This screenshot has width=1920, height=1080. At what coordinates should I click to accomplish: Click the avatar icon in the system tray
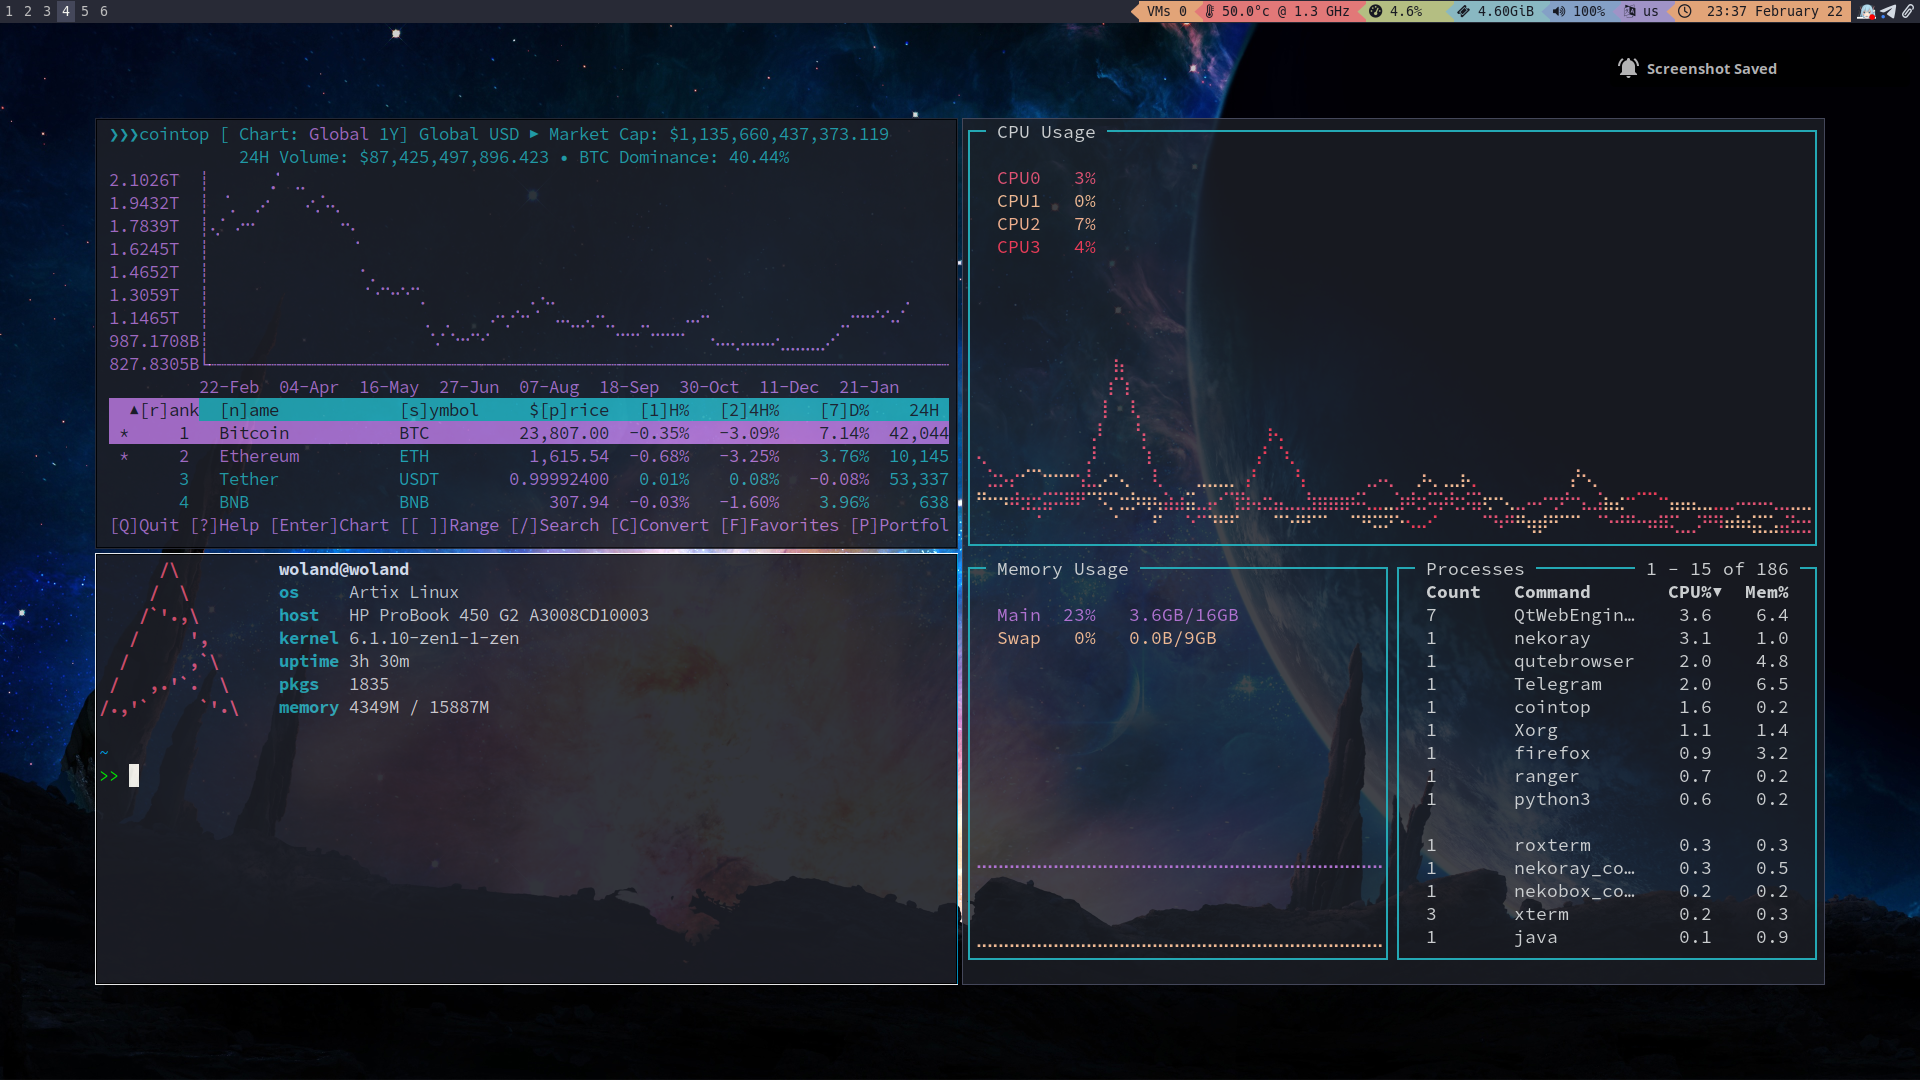(x=1867, y=11)
